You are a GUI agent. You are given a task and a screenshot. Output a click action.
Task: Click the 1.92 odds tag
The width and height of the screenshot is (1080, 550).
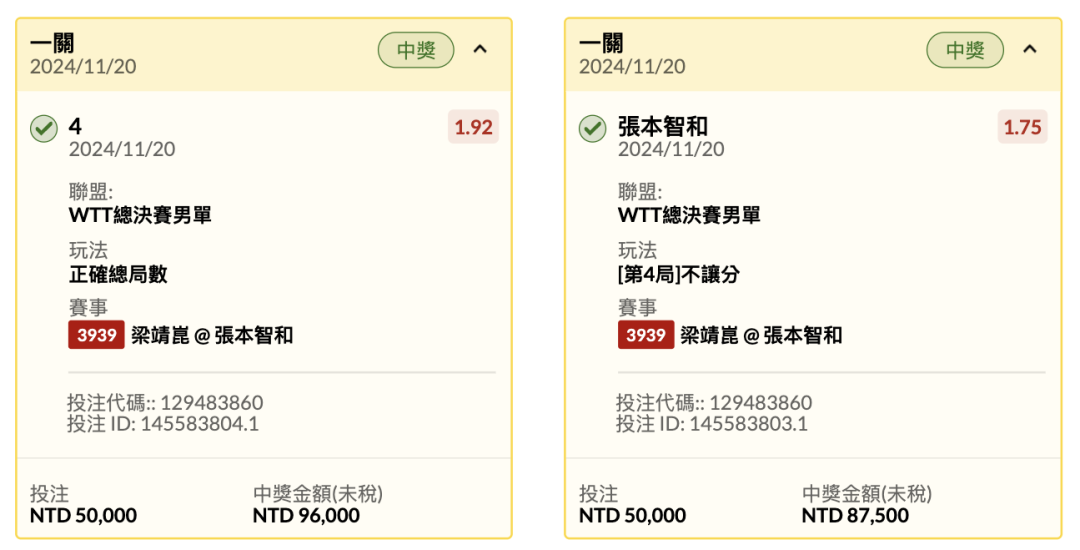coord(473,127)
